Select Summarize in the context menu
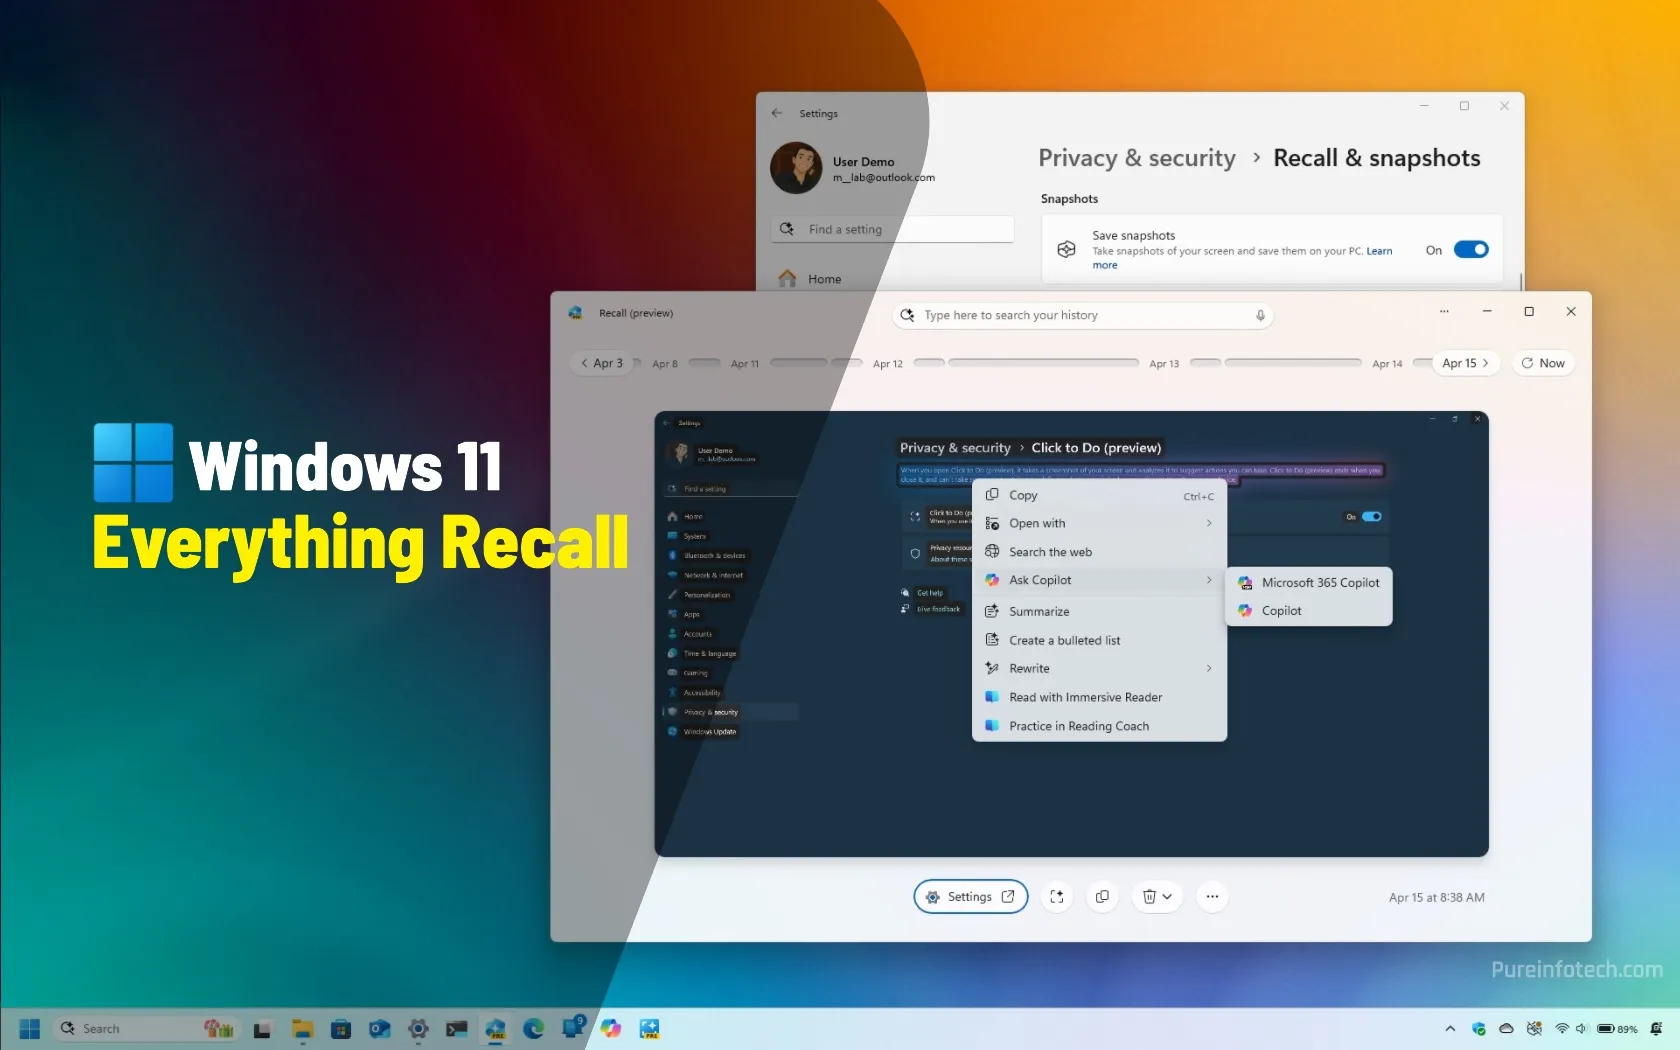The height and width of the screenshot is (1050, 1680). tap(1040, 611)
